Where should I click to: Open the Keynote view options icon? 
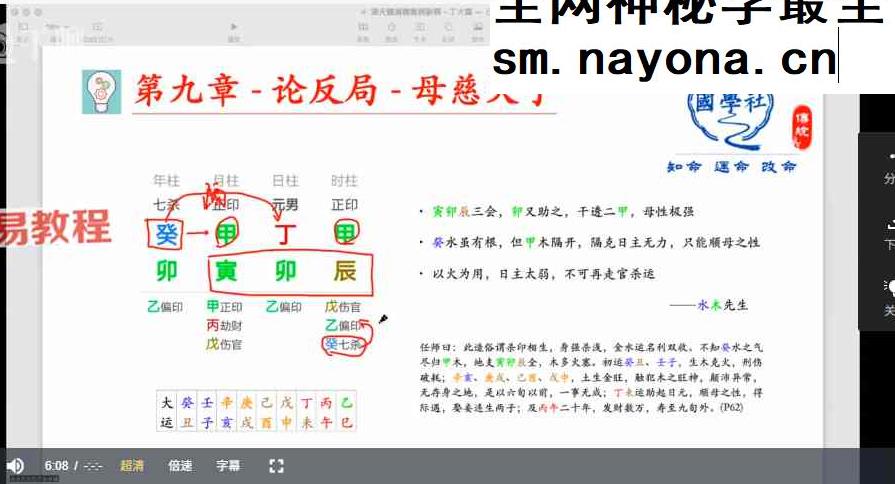pos(23,27)
